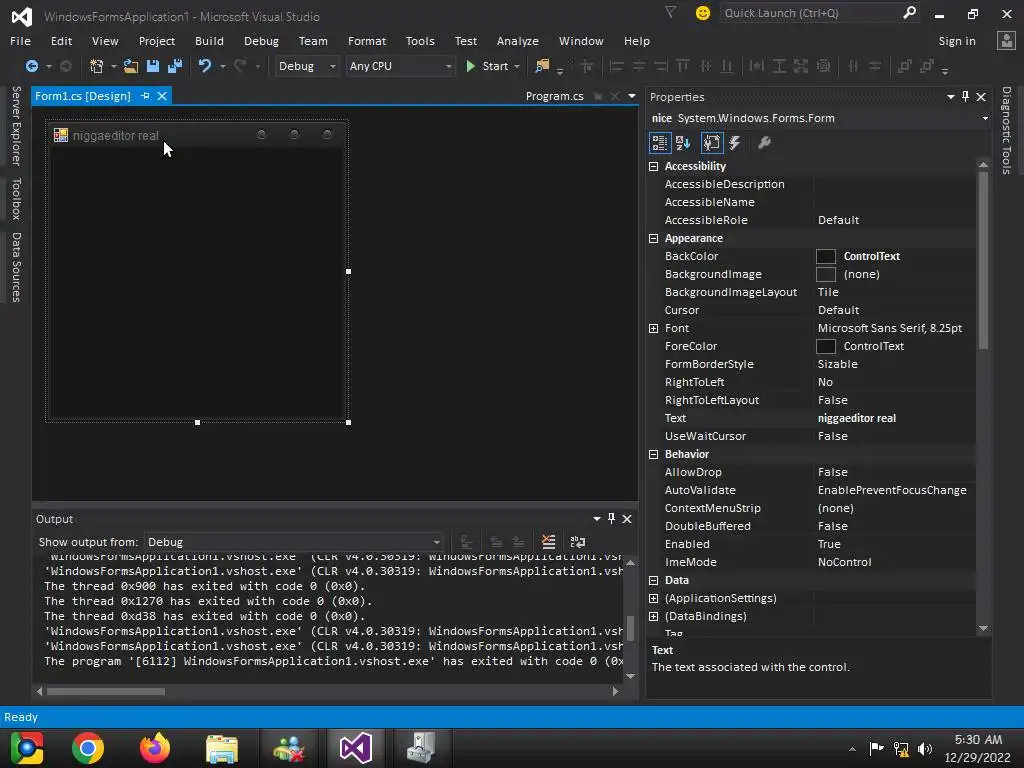The image size is (1024, 768).
Task: Click the Quick Launch search magnifier icon
Action: (x=909, y=12)
